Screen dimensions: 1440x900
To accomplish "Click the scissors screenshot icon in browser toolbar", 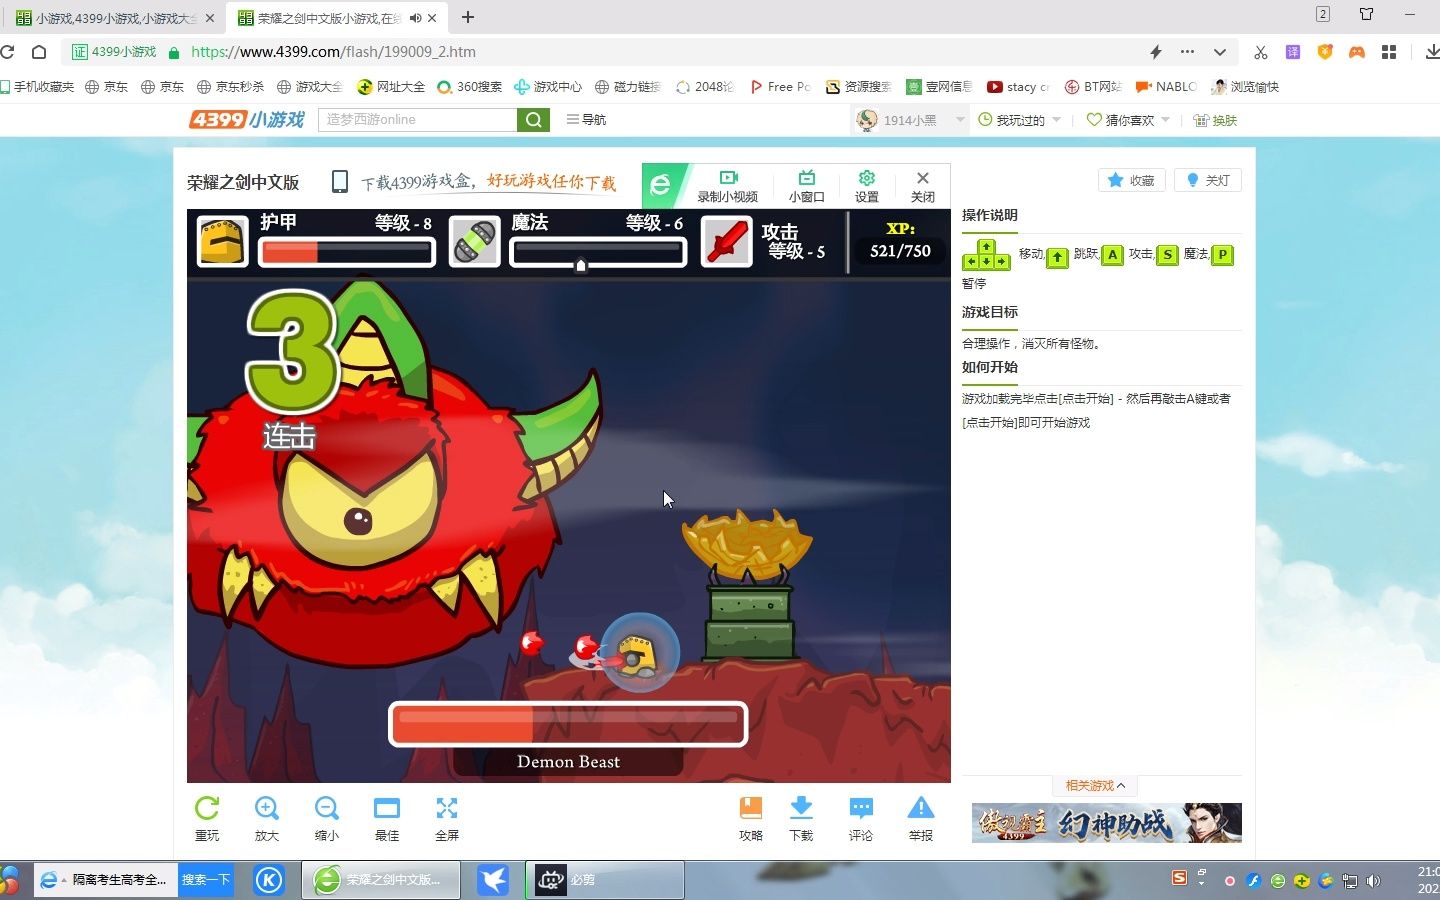I will pyautogui.click(x=1261, y=52).
